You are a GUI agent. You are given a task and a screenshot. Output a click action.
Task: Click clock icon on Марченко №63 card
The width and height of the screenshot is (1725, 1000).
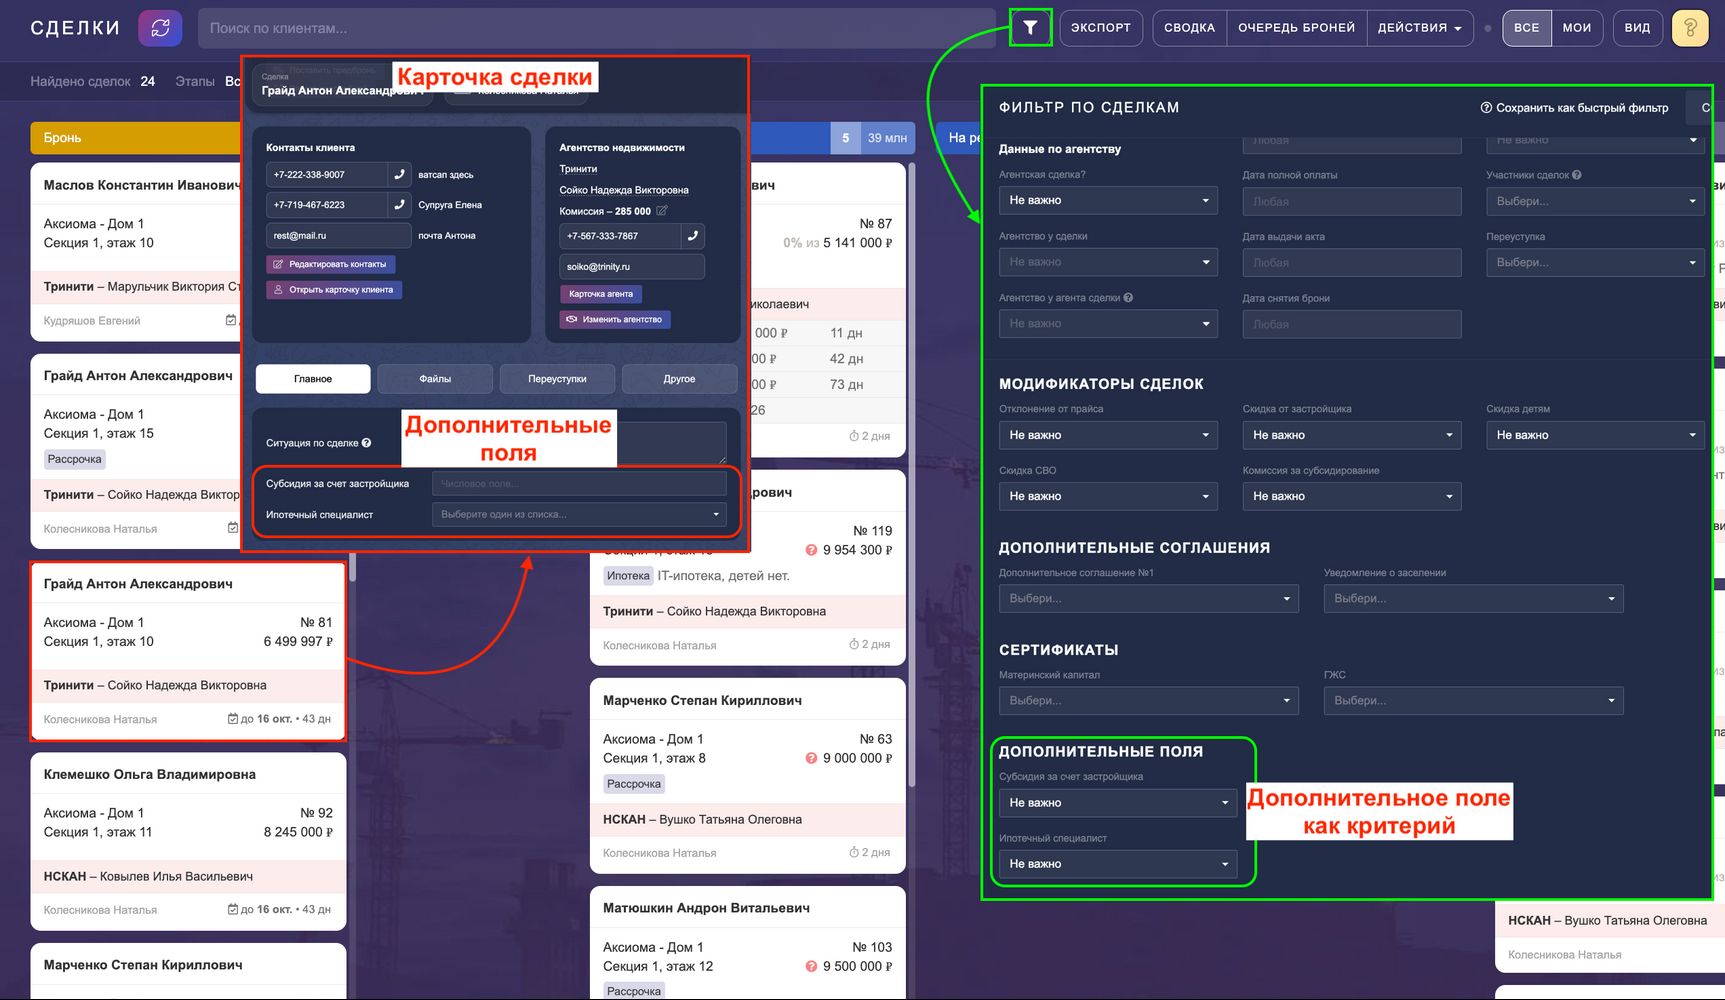(854, 853)
